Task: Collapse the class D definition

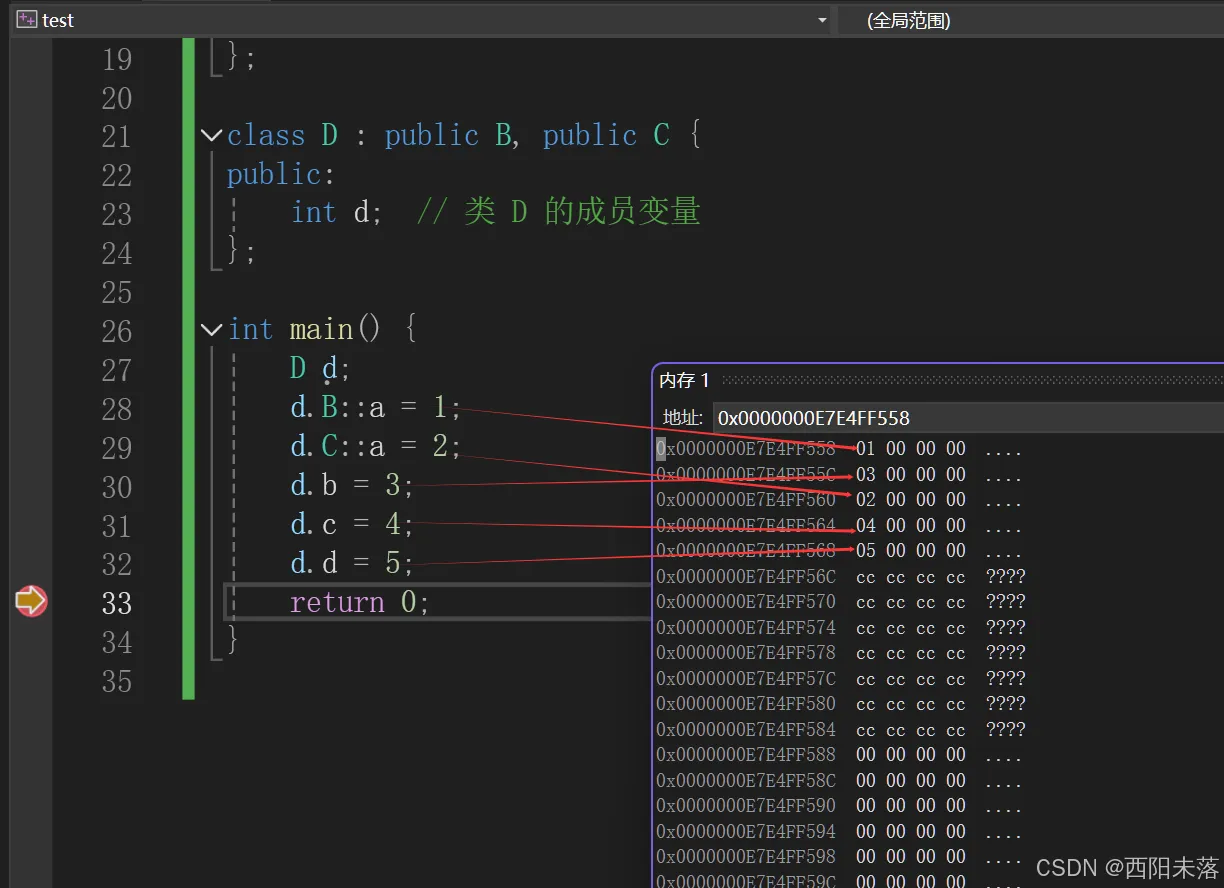Action: tap(211, 135)
